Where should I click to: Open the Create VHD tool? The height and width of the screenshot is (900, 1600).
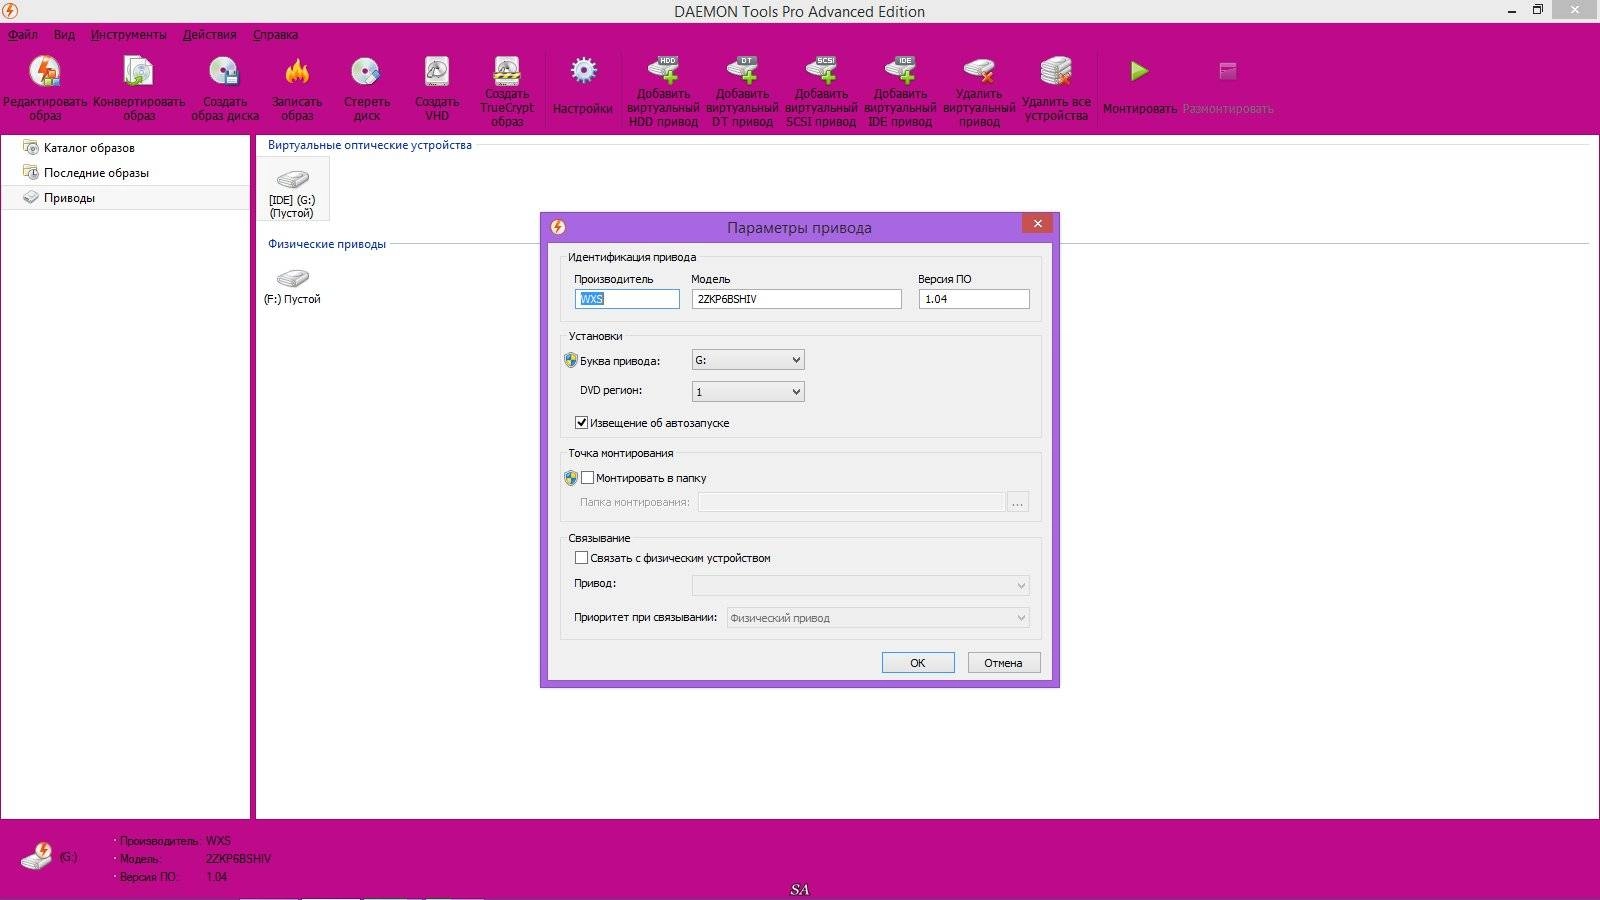tap(437, 88)
